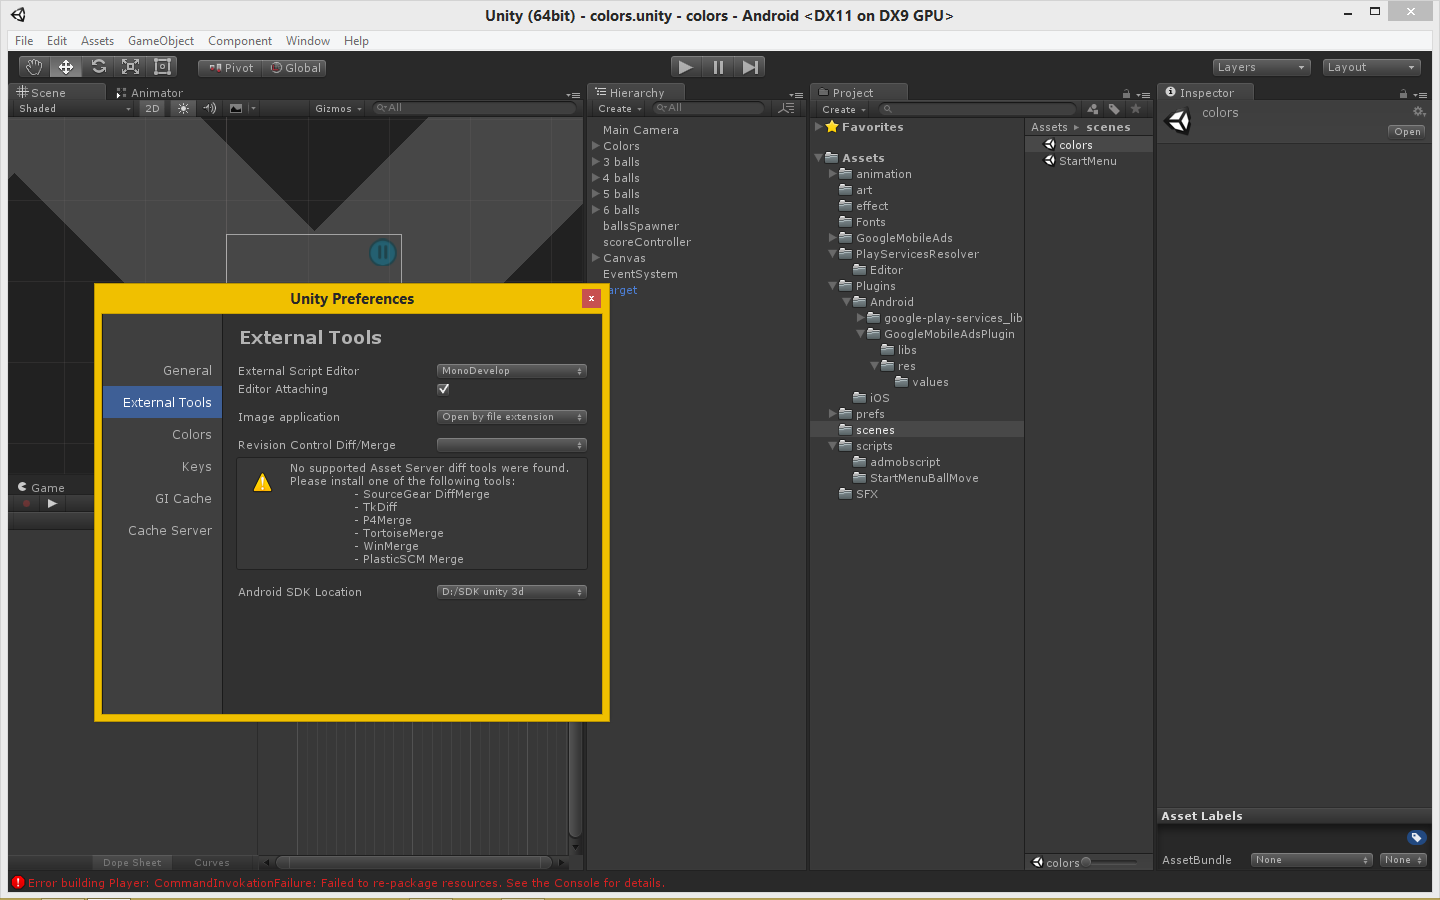This screenshot has height=900, width=1440.
Task: Click the Inspector settings gear icon
Action: click(x=1418, y=112)
